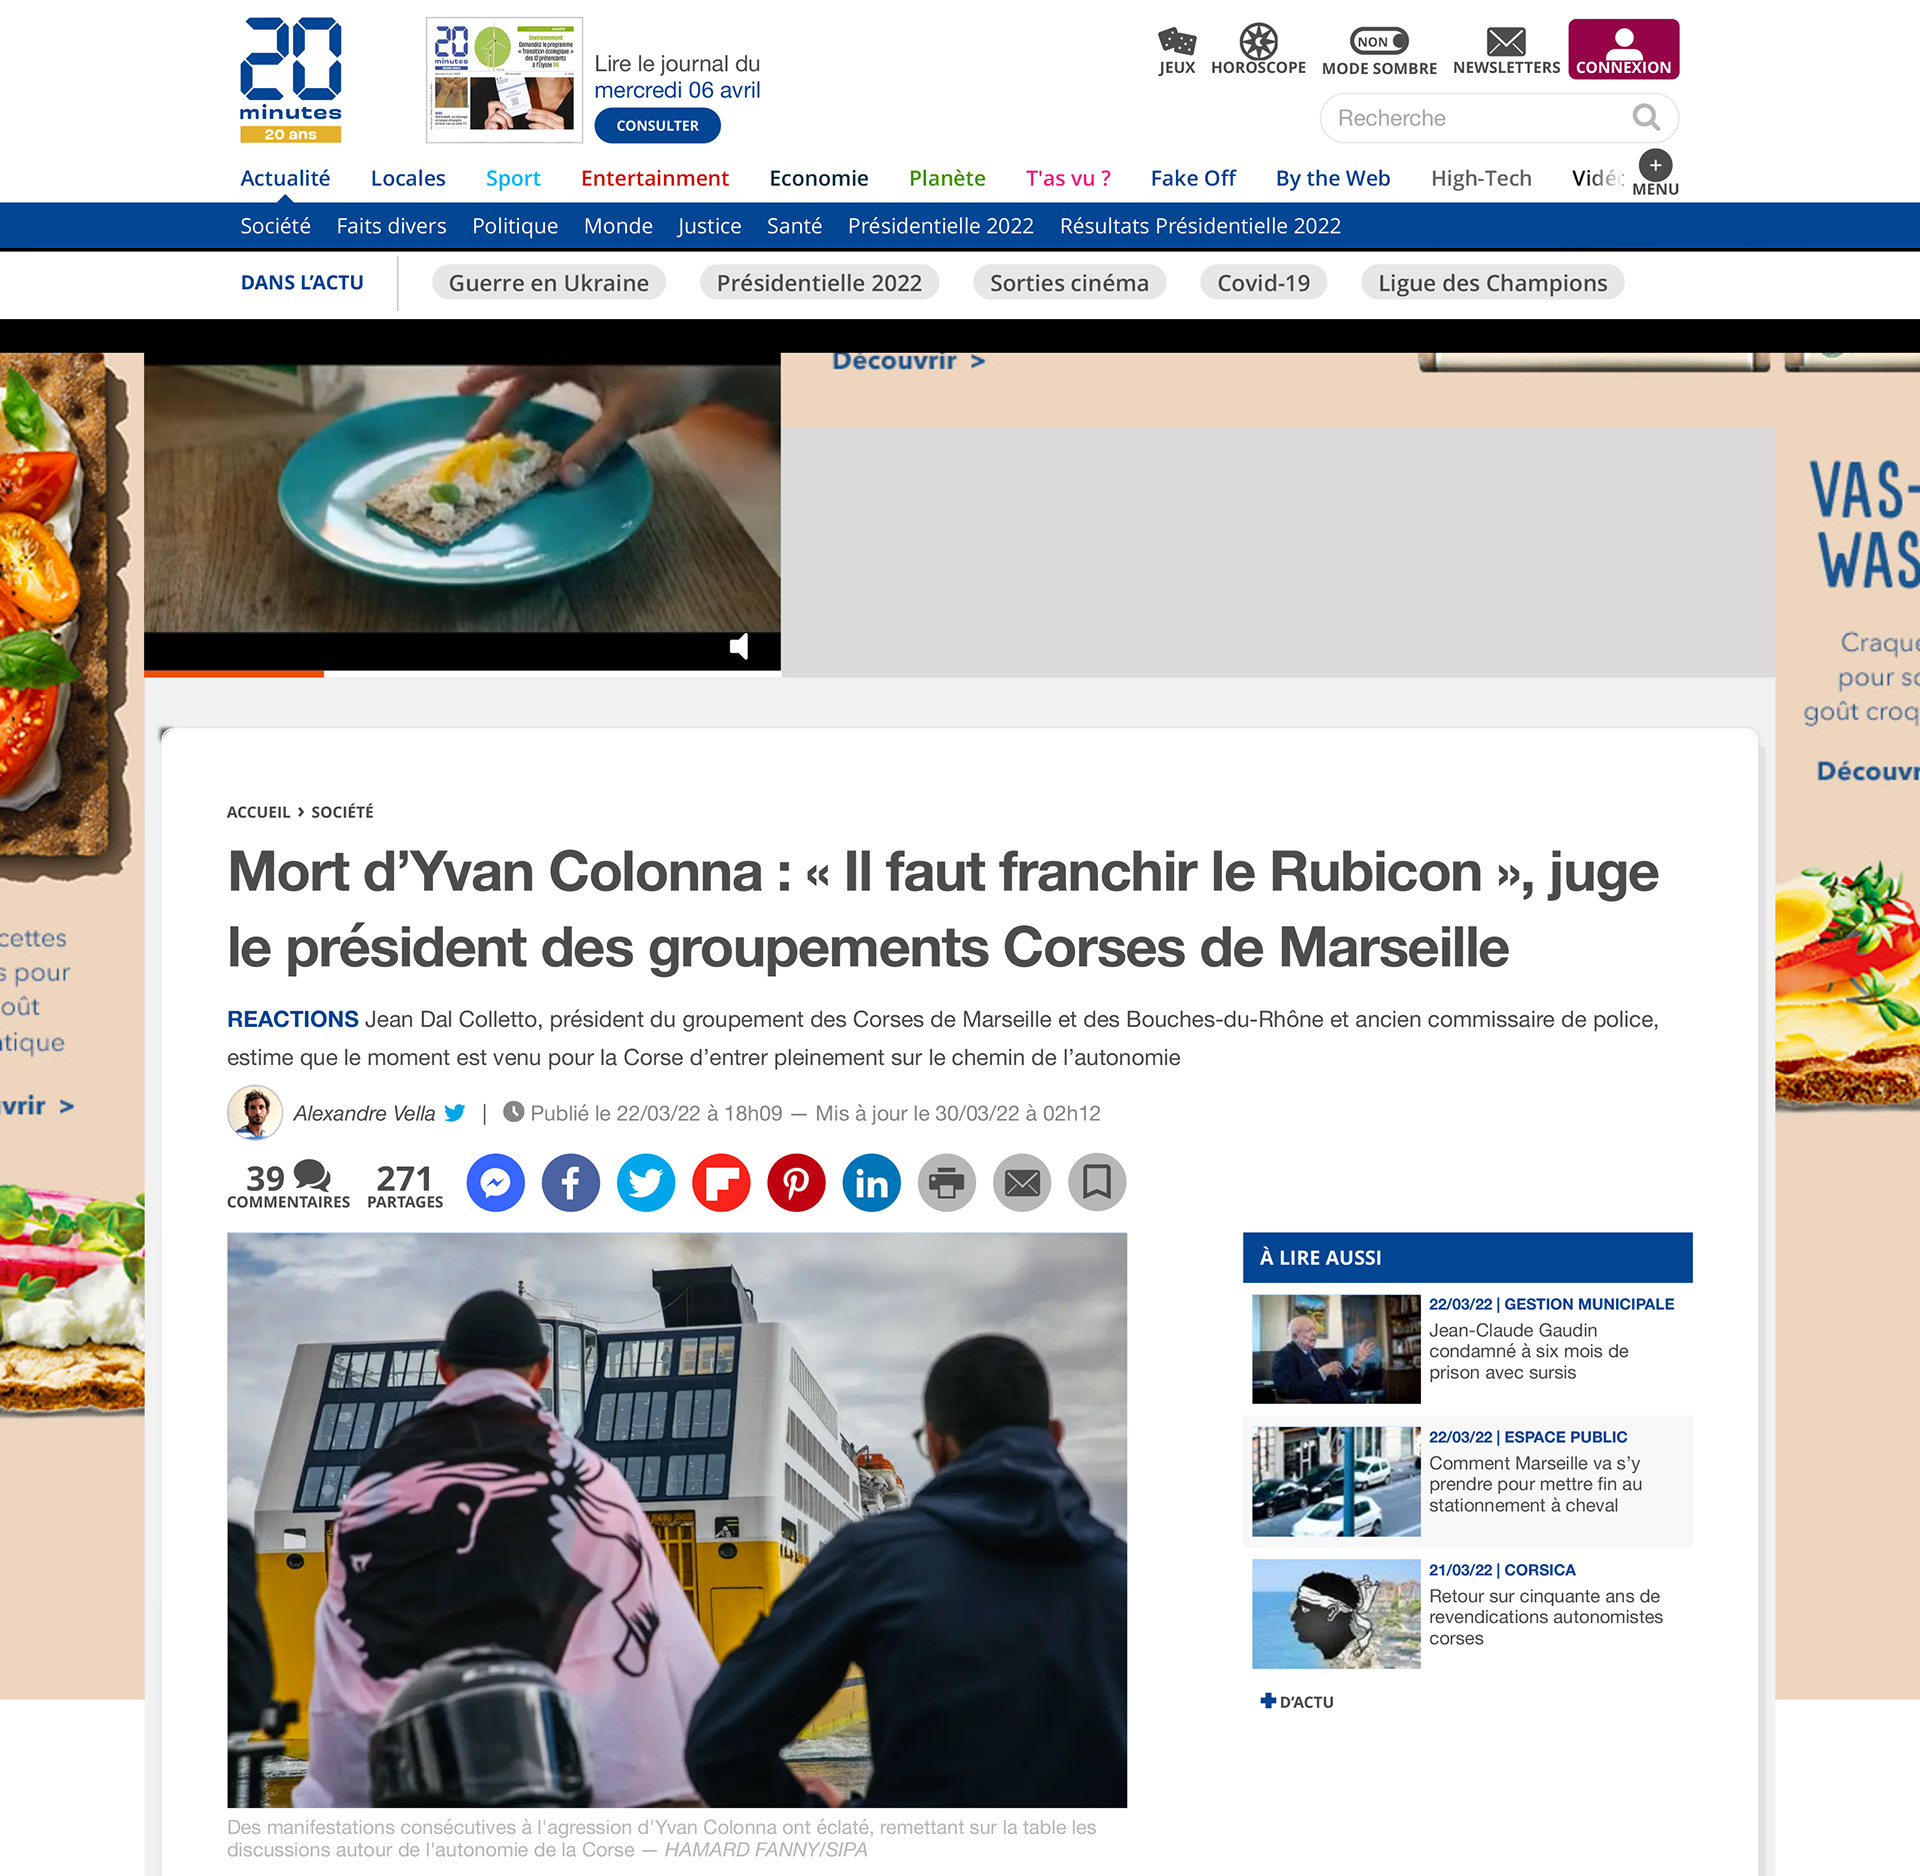Print the article with printer icon
This screenshot has width=1920, height=1876.
click(947, 1183)
